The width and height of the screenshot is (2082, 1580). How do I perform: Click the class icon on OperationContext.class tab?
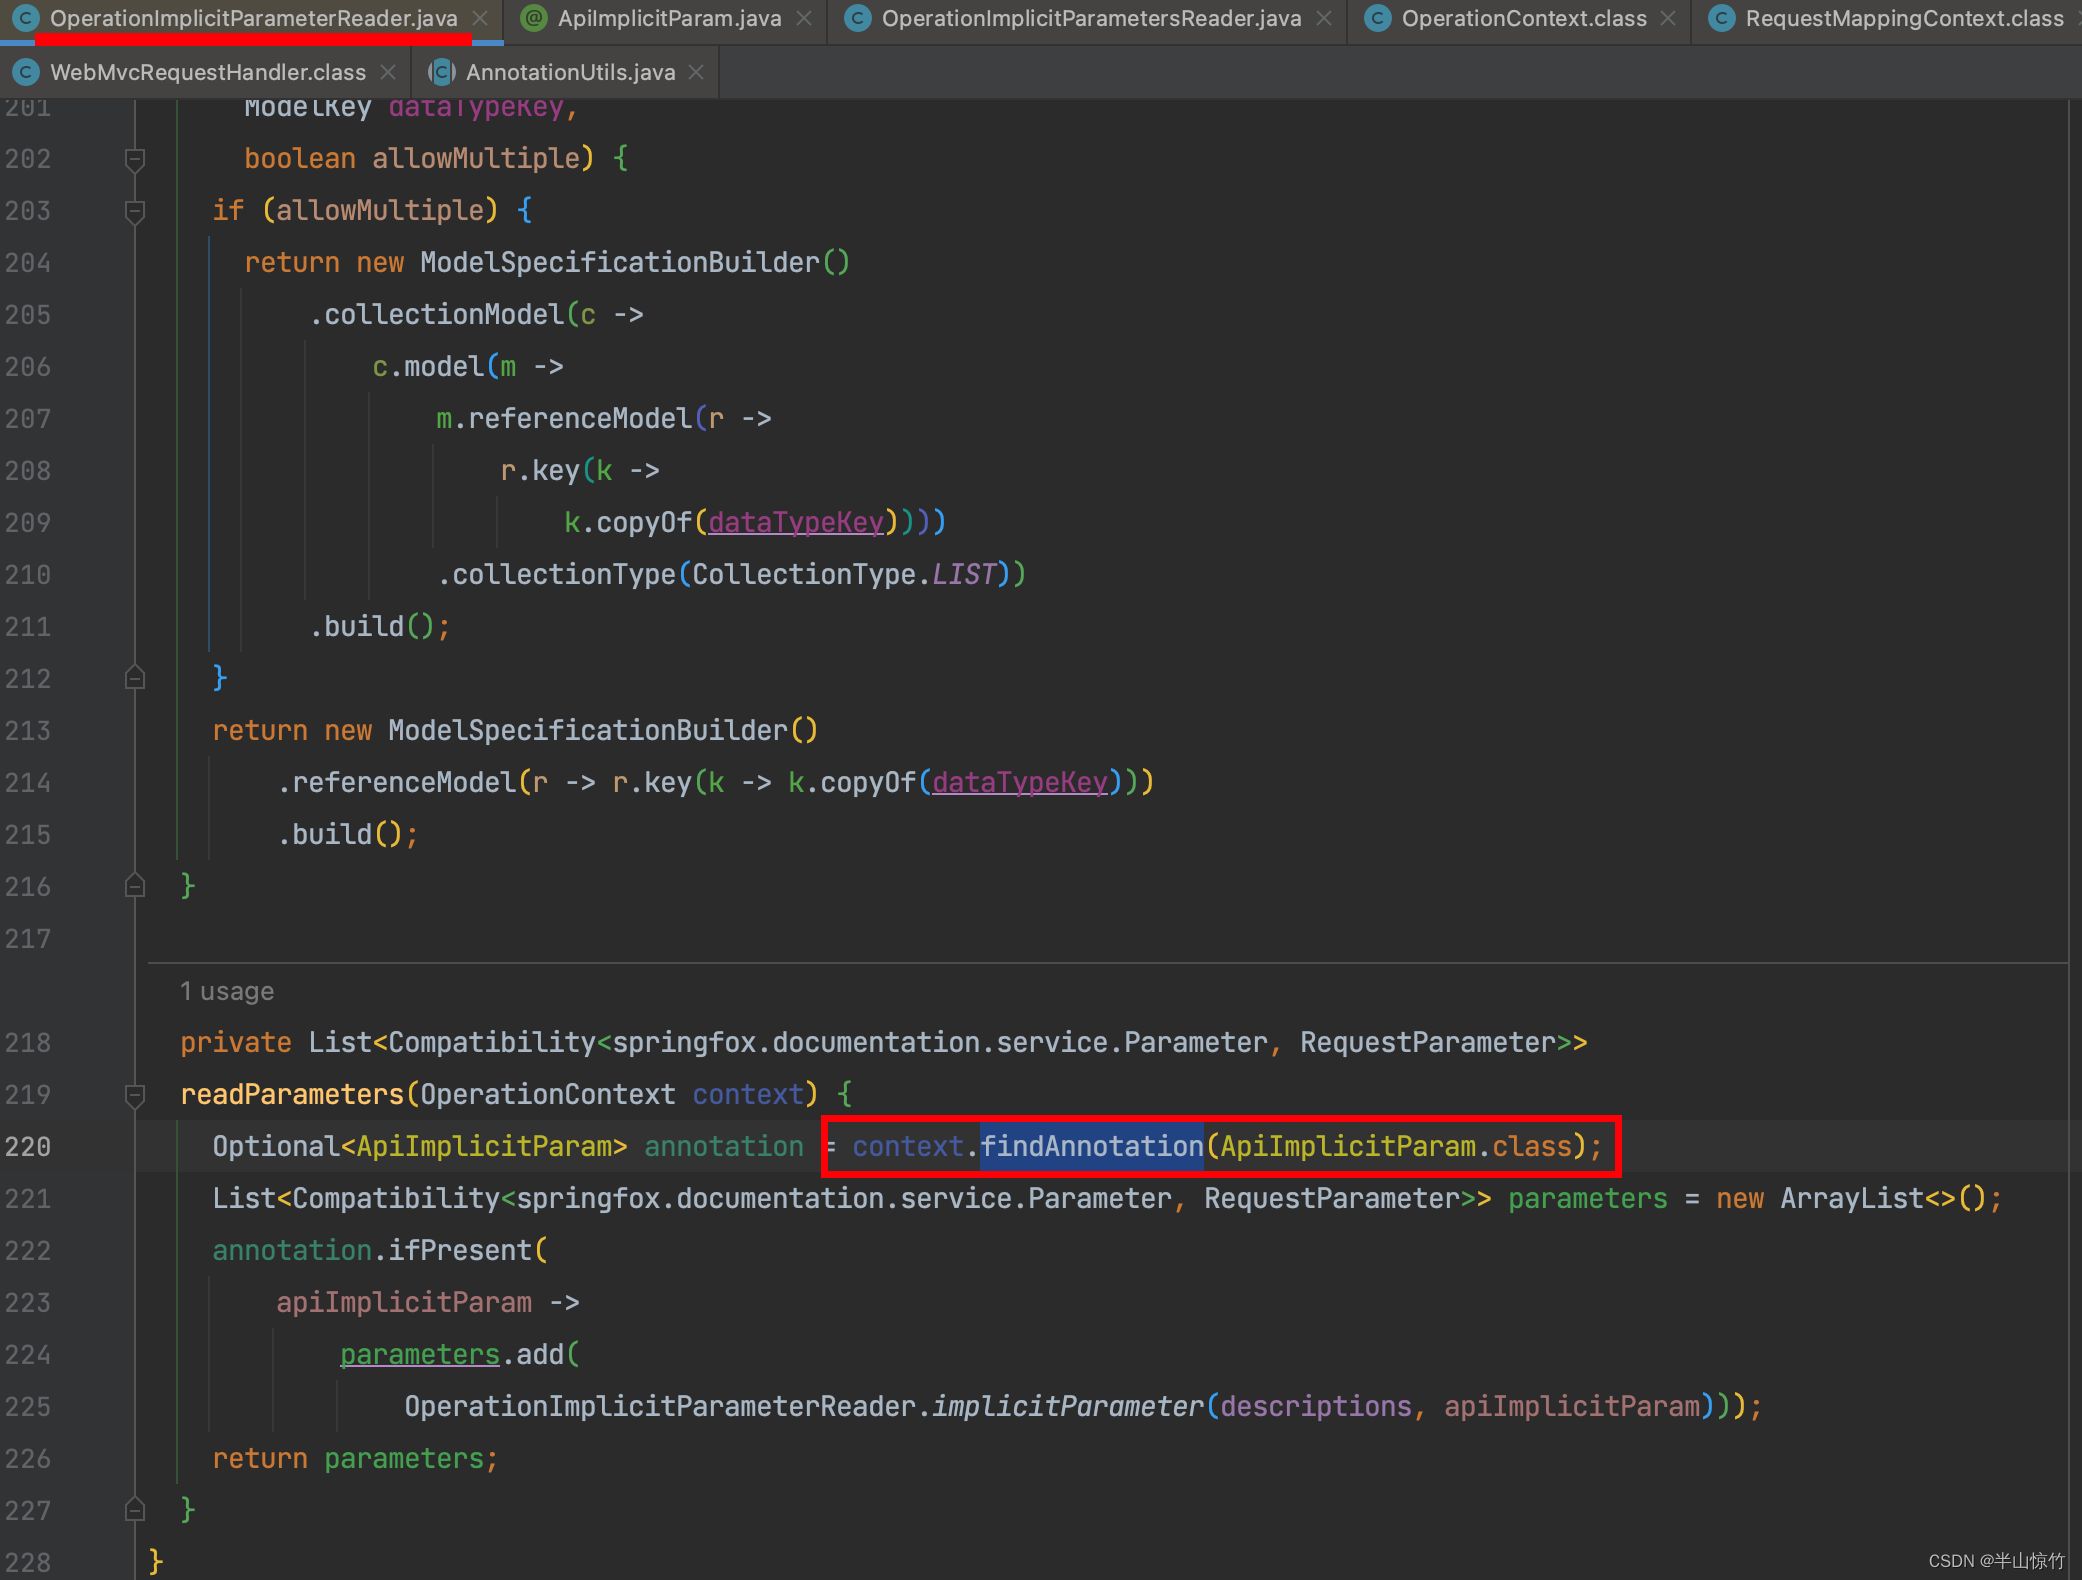pos(1377,18)
